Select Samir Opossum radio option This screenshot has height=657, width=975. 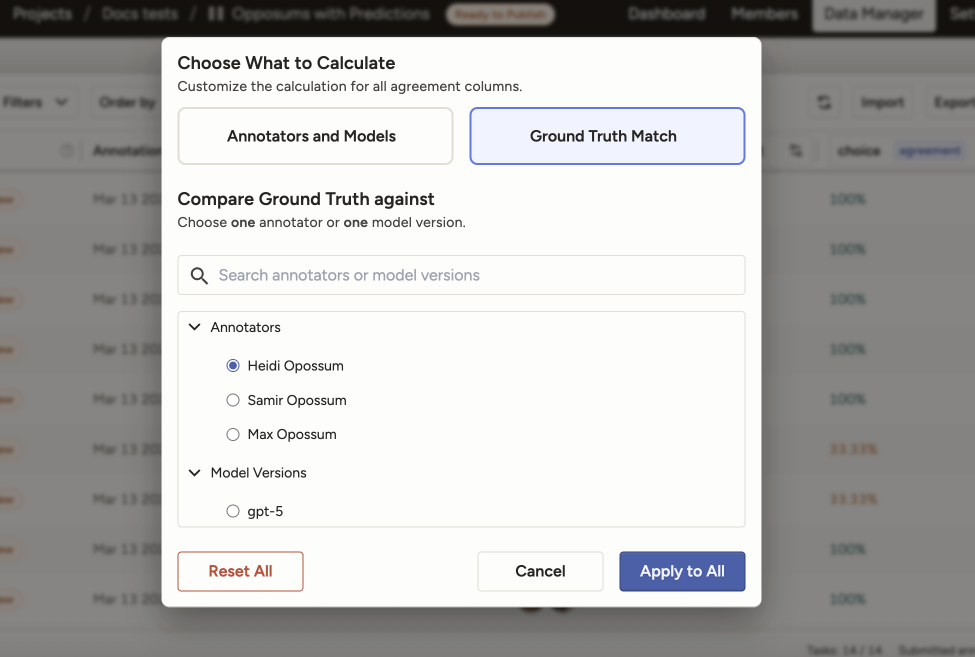coord(233,400)
